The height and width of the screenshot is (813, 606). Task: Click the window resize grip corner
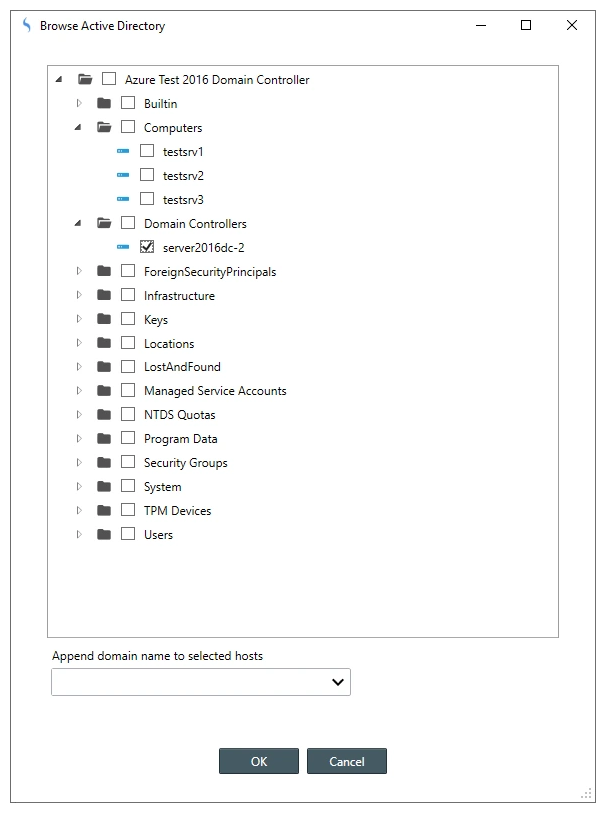[x=587, y=793]
